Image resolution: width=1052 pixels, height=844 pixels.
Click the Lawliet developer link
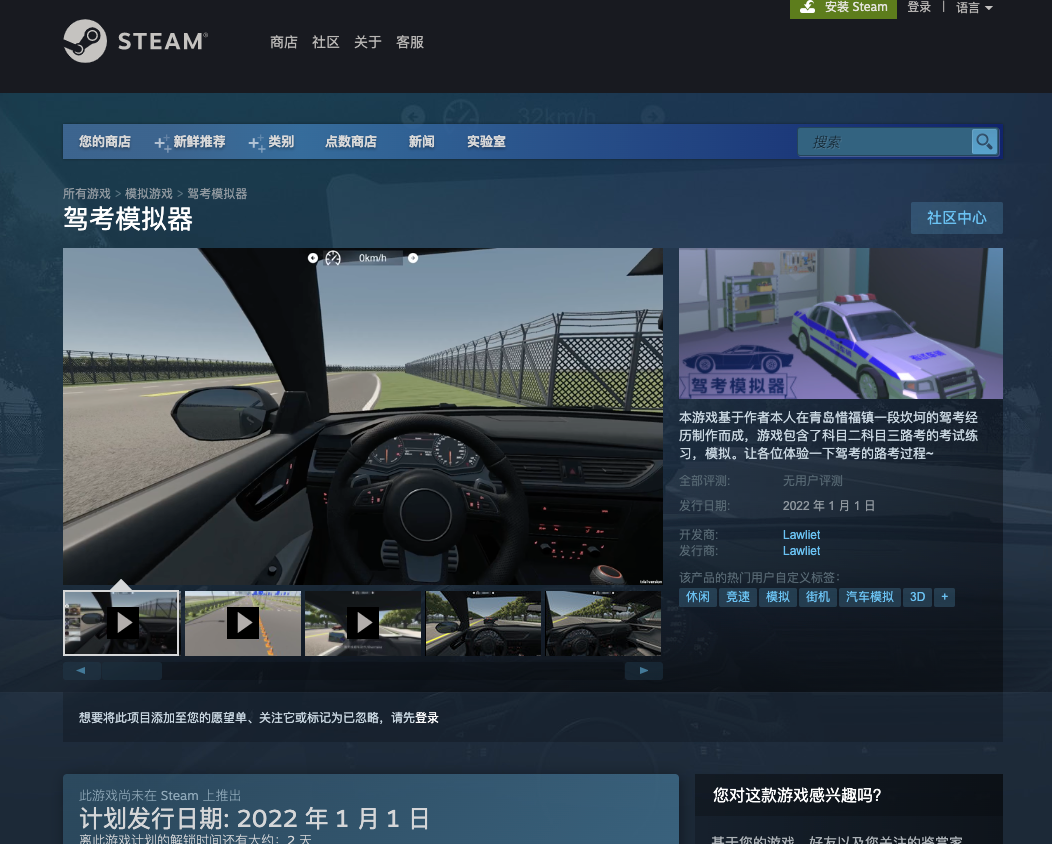pyautogui.click(x=801, y=534)
